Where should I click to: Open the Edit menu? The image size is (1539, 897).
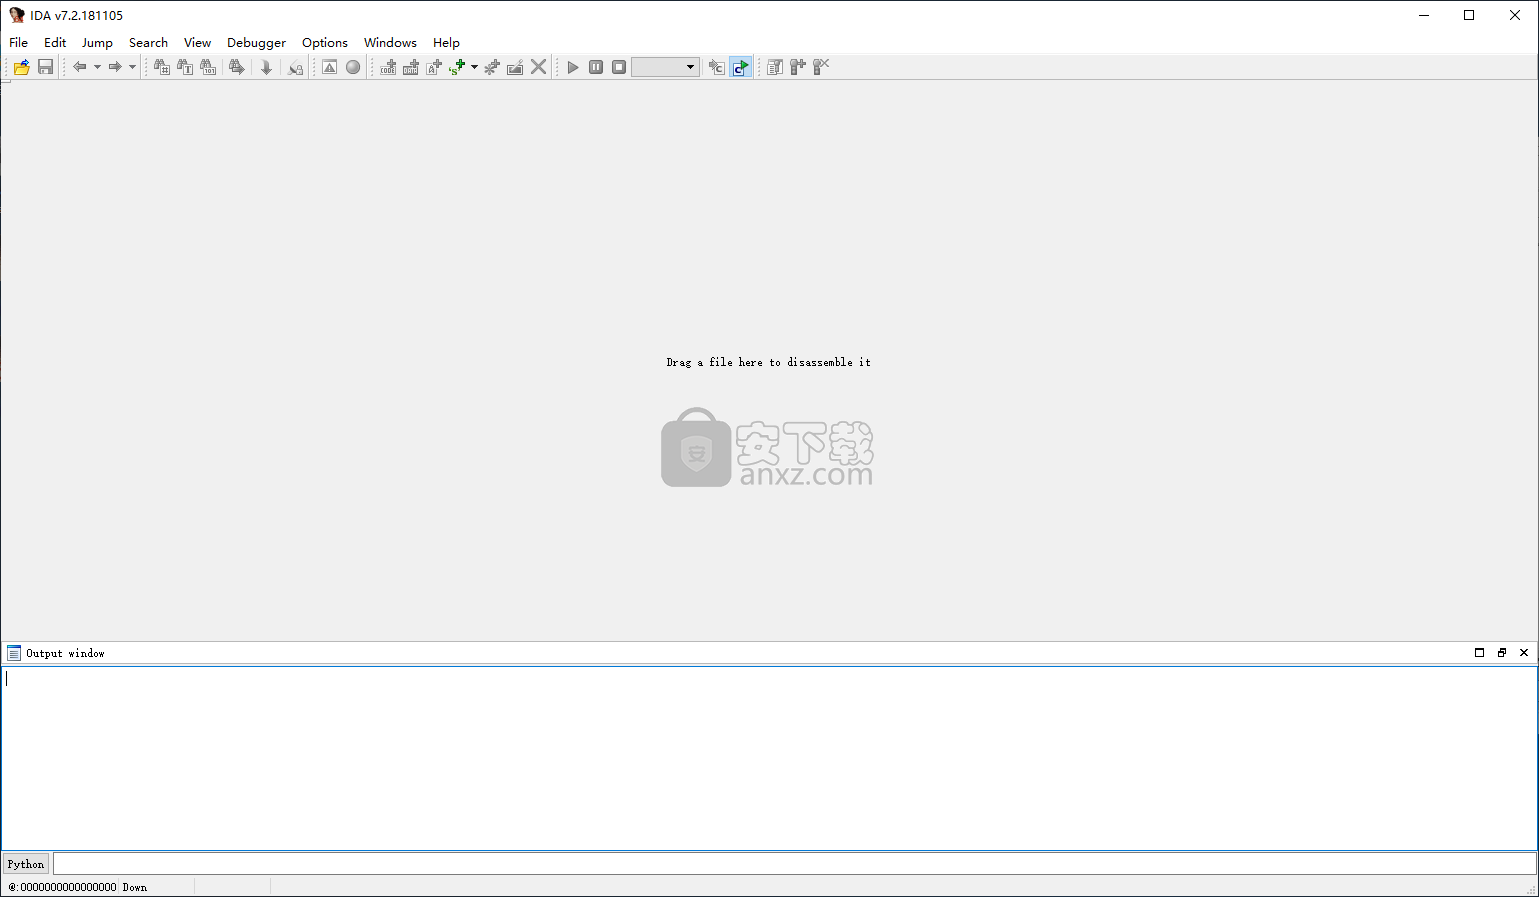tap(55, 42)
